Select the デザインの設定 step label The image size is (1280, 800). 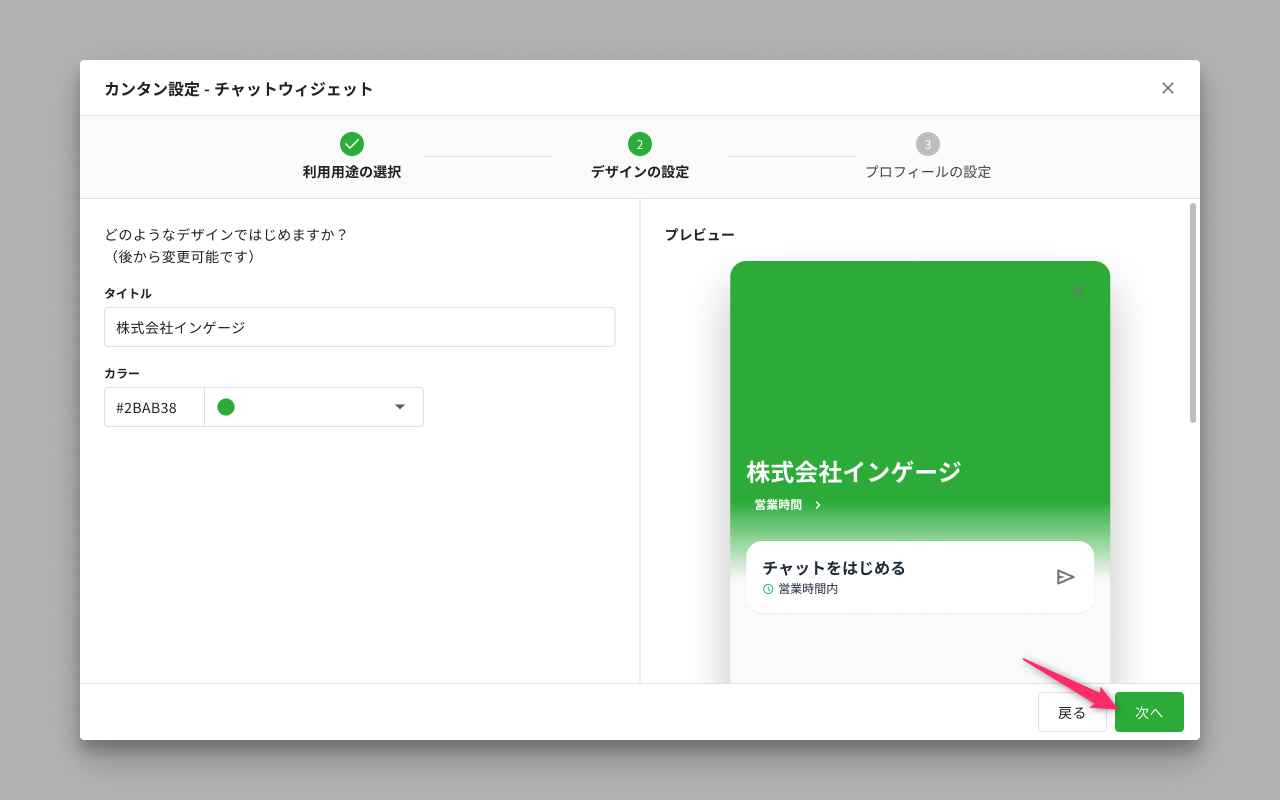(x=640, y=172)
